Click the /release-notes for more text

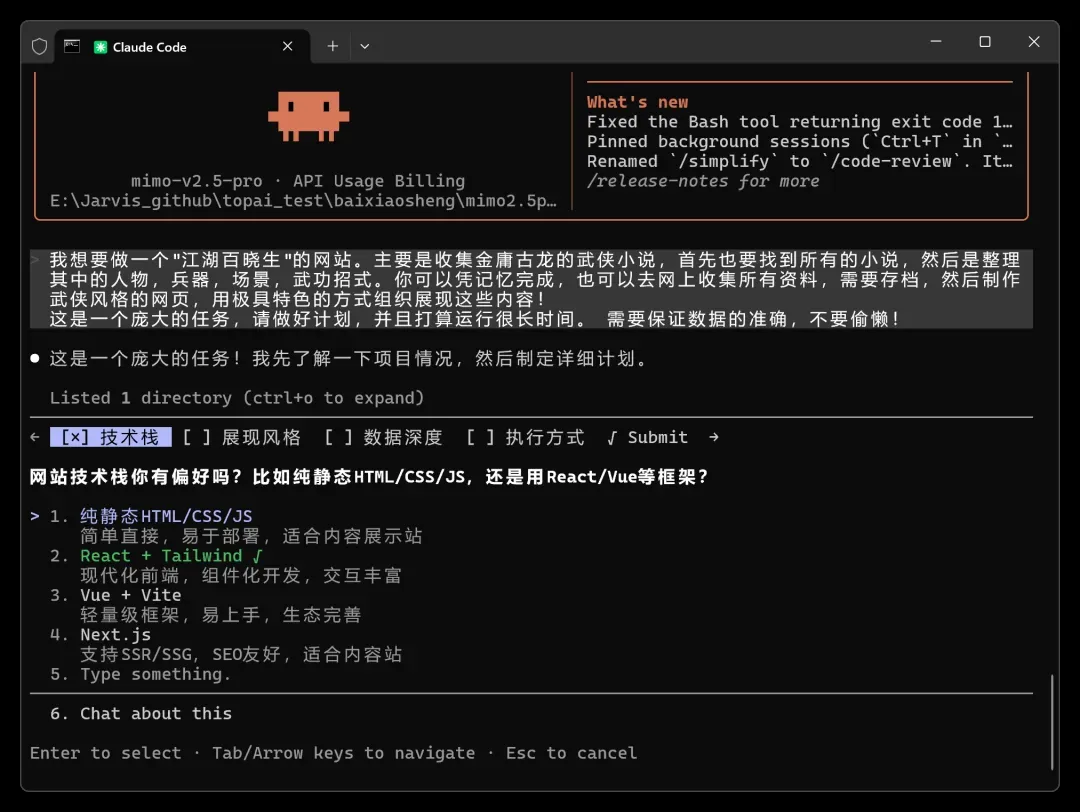point(703,181)
